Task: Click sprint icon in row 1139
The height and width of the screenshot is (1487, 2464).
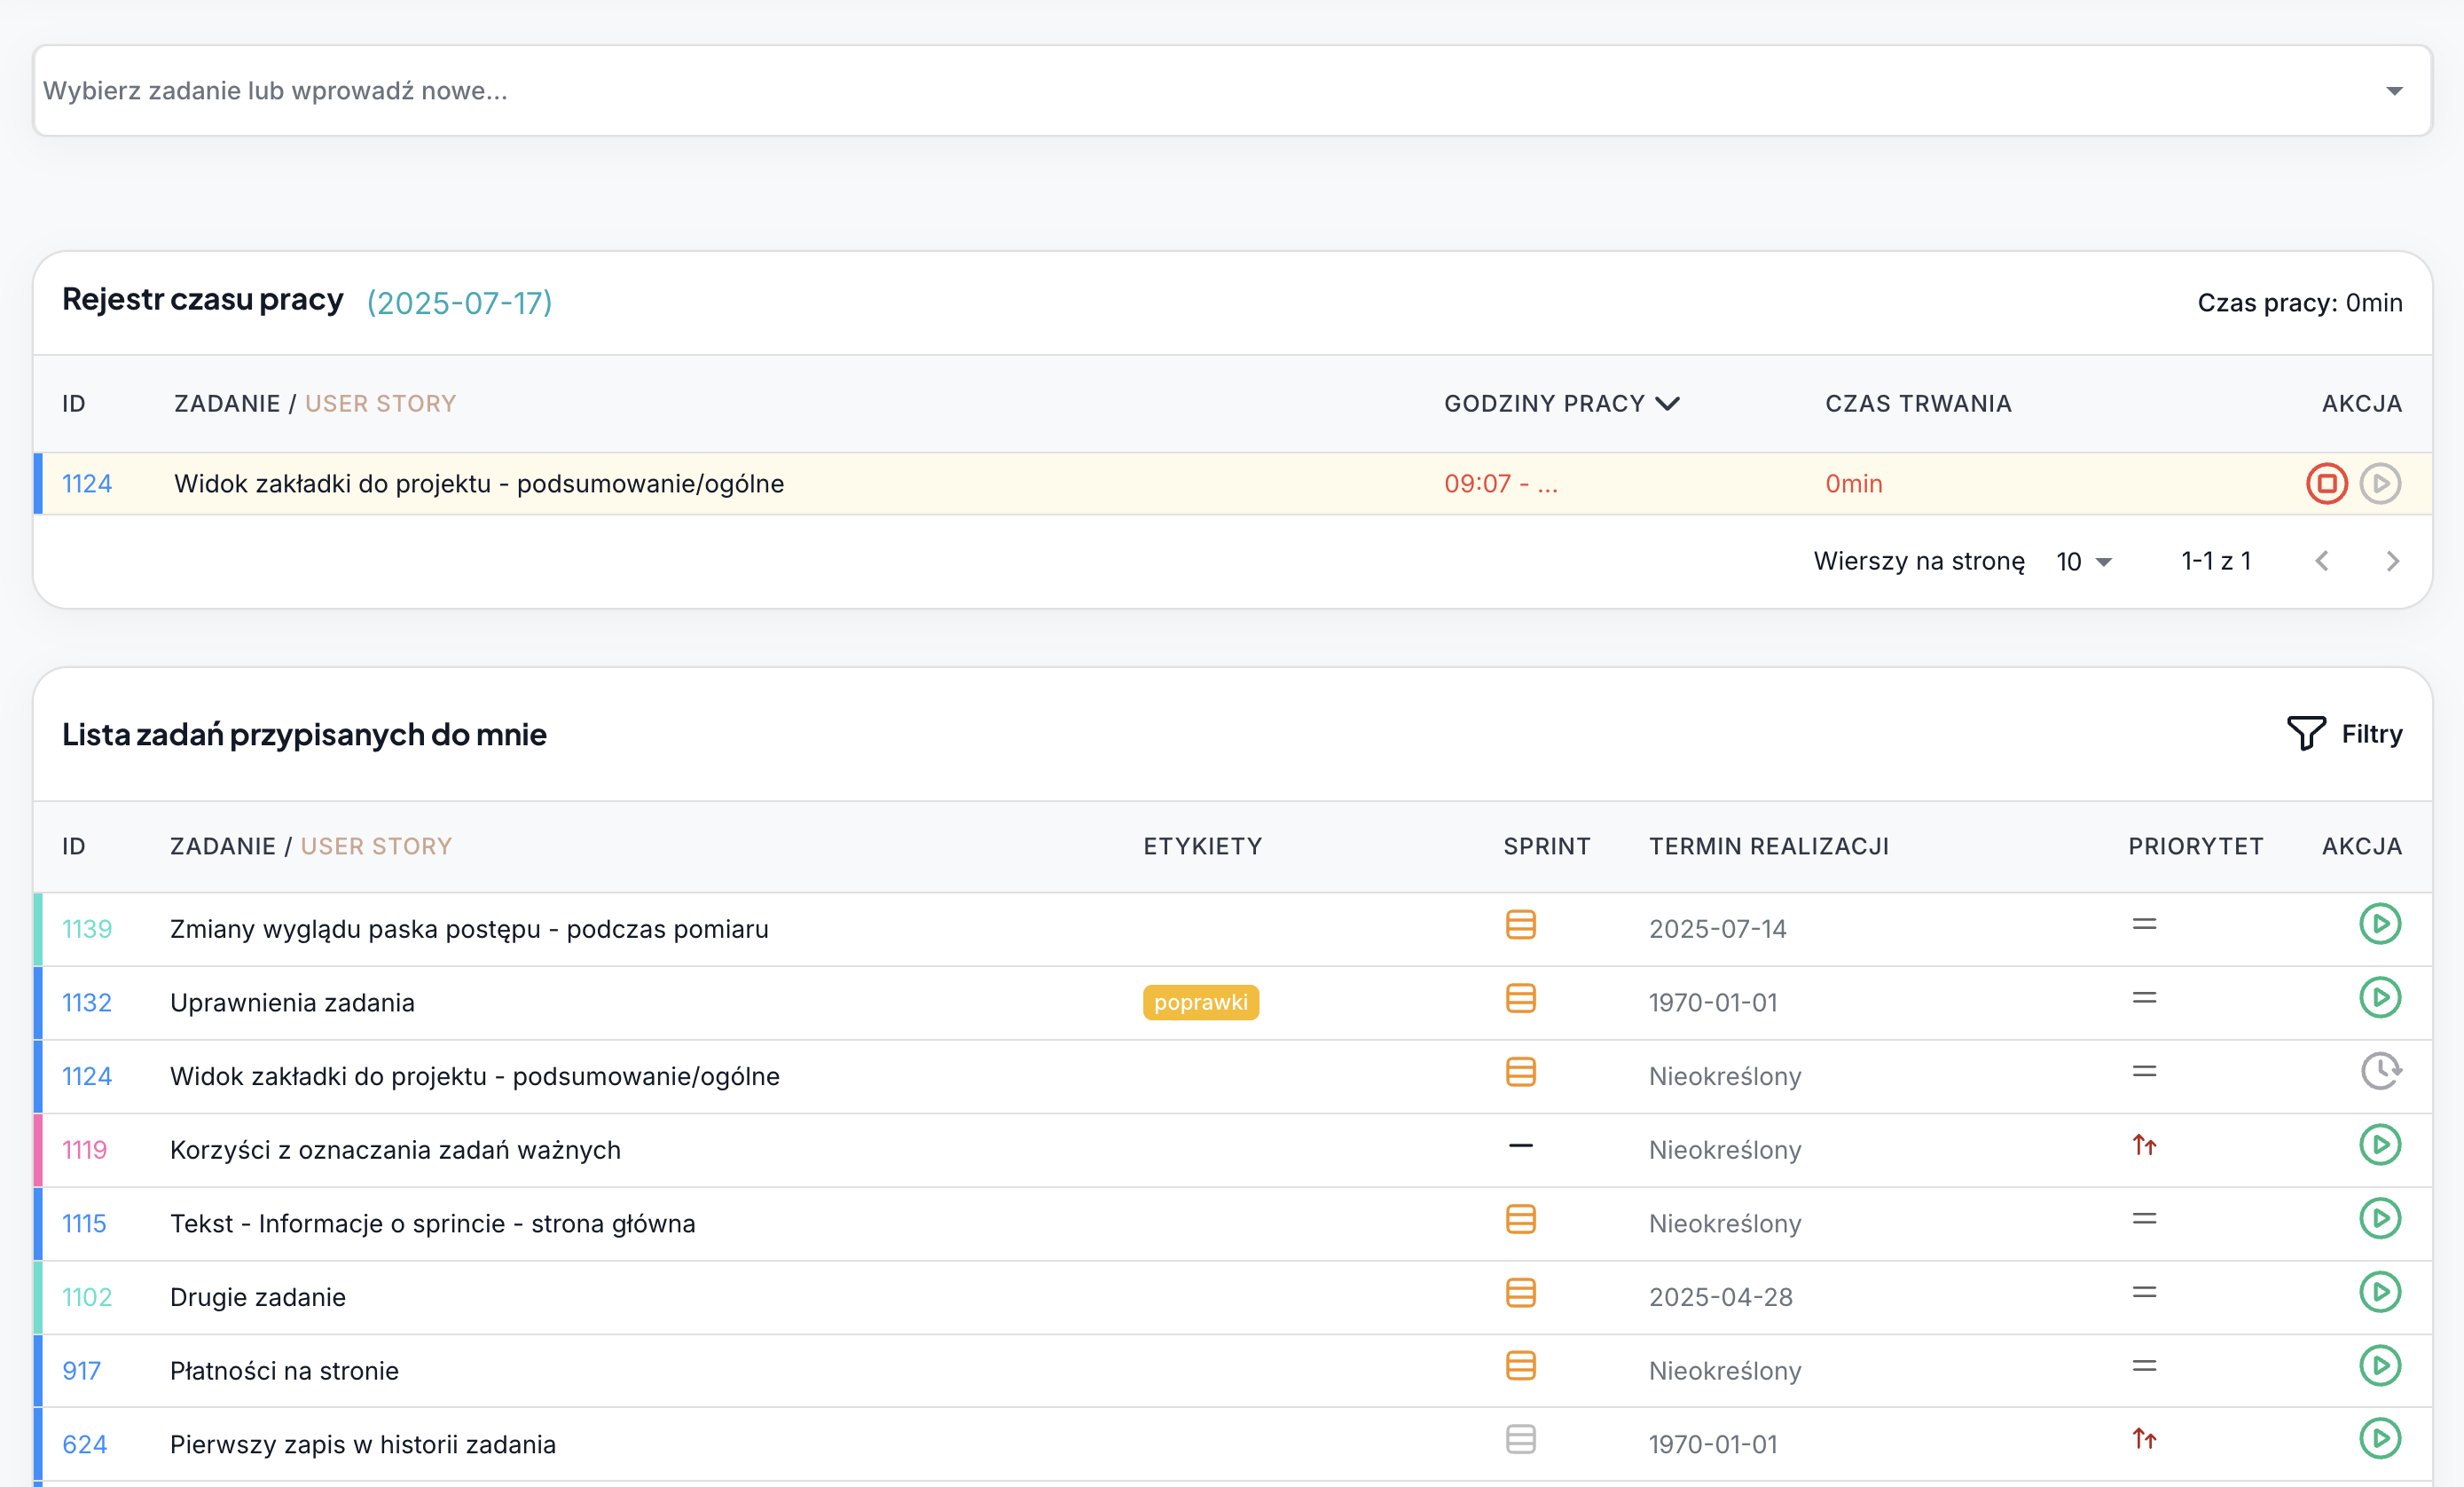Action: point(1520,925)
